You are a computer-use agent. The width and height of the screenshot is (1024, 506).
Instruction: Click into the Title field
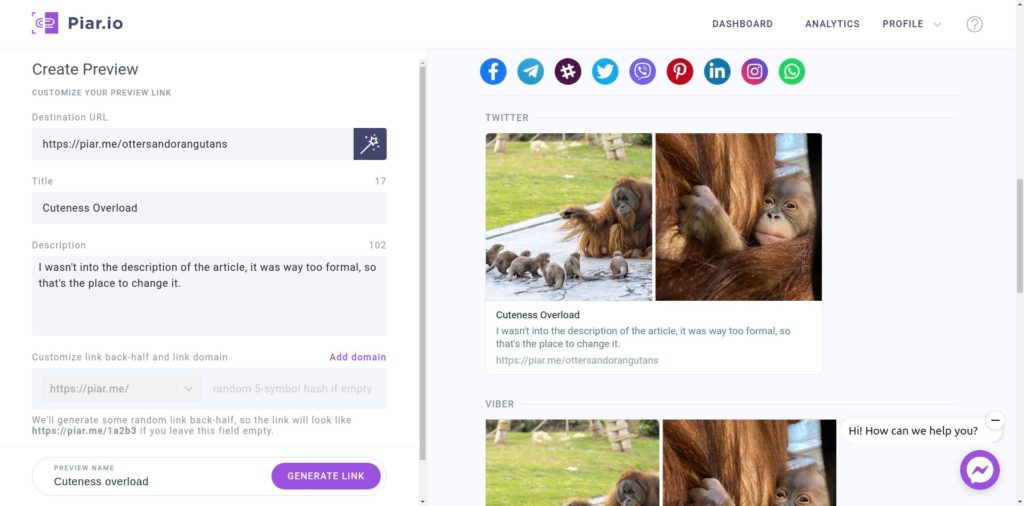tap(209, 208)
